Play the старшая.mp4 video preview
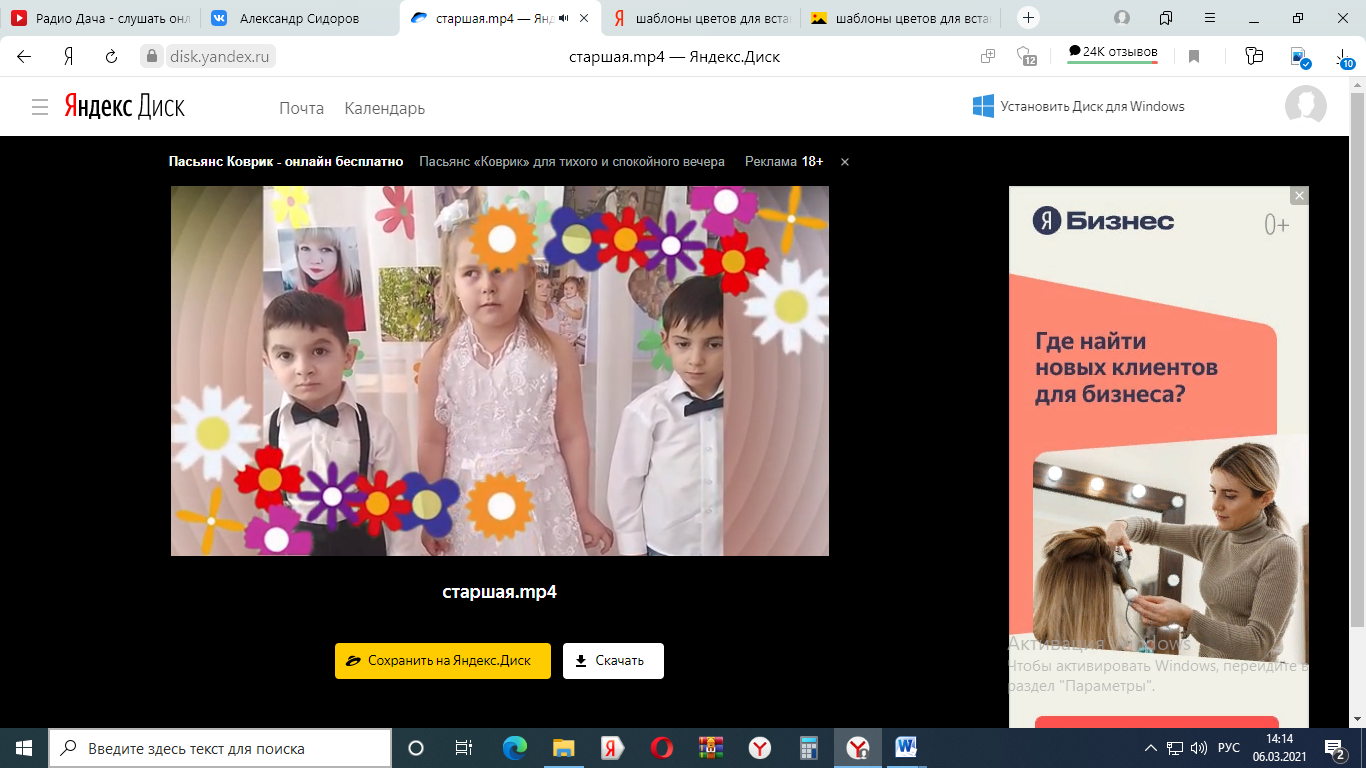 click(x=500, y=371)
